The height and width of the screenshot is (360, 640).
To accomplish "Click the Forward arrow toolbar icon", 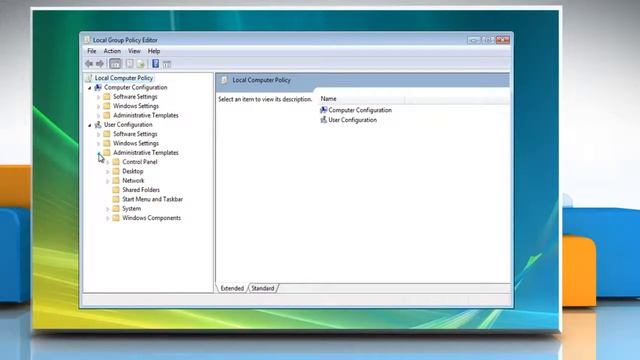I will click(x=100, y=64).
